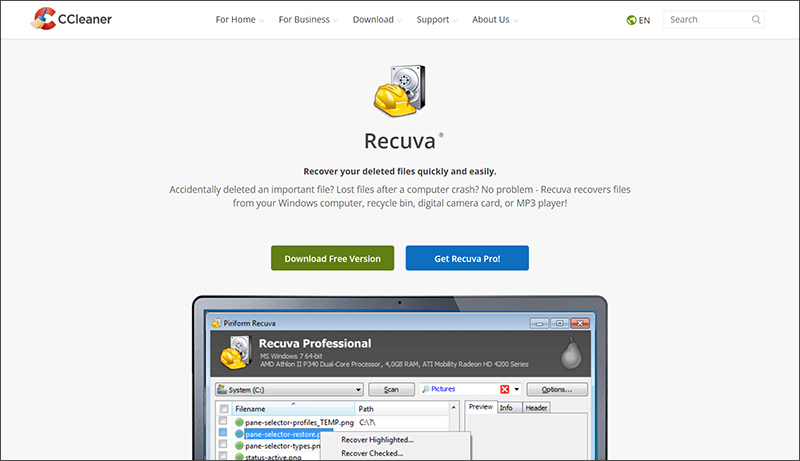Image resolution: width=800 pixels, height=461 pixels.
Task: Check the box for pane-selector-restore file
Action: pos(223,432)
